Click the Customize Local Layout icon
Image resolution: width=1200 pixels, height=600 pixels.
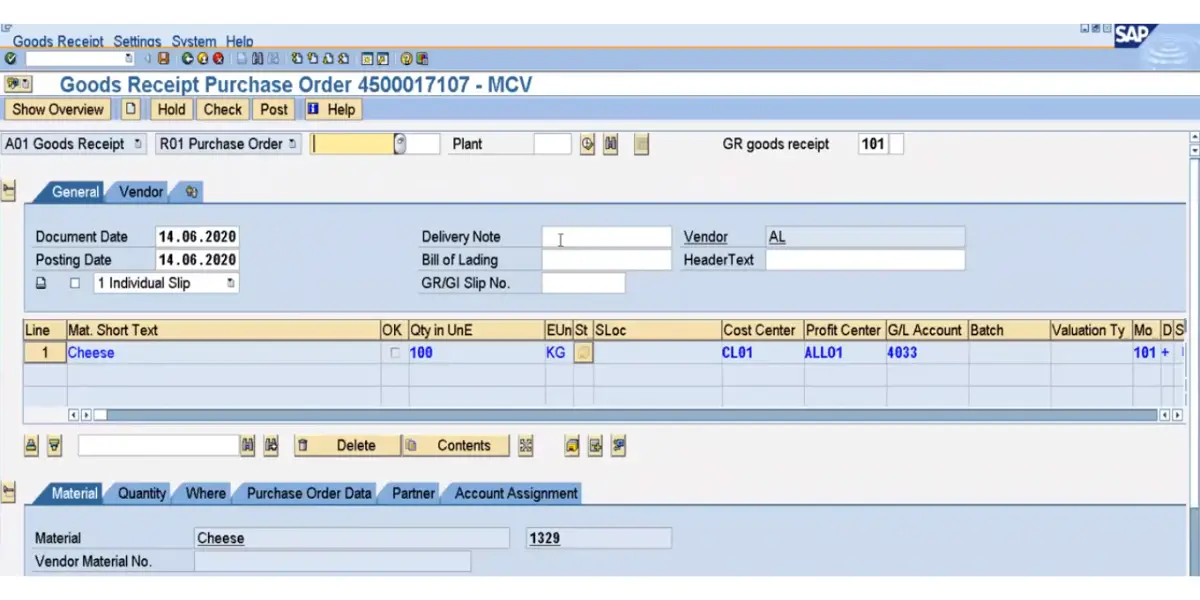tap(422, 58)
